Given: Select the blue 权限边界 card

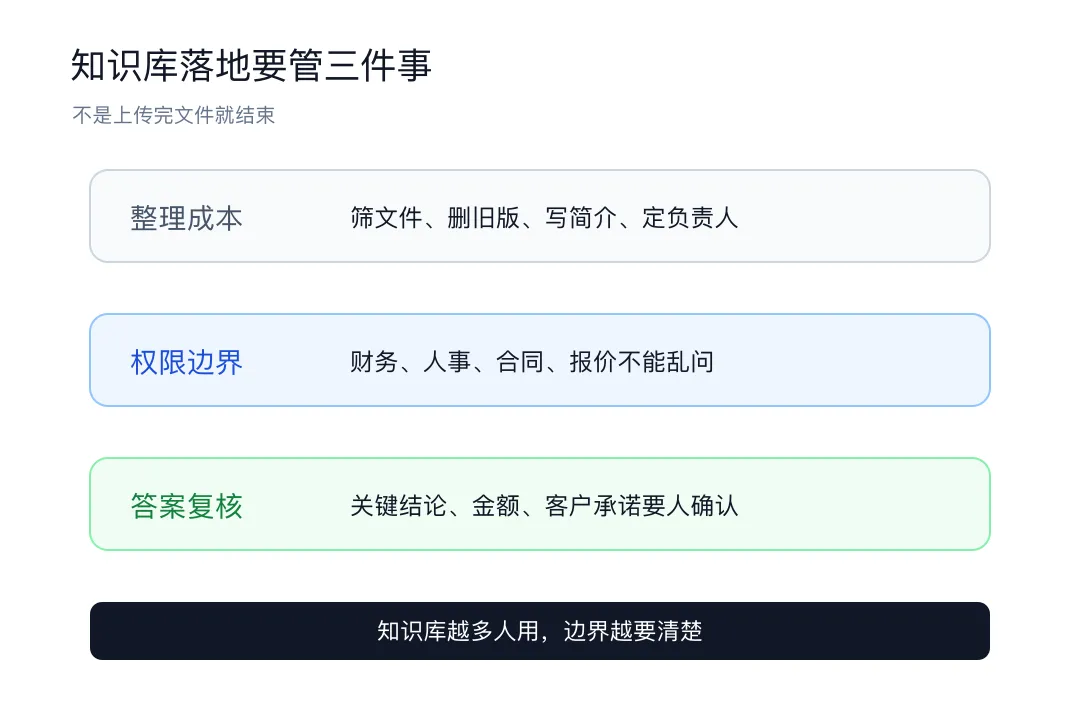Looking at the screenshot, I should [540, 360].
